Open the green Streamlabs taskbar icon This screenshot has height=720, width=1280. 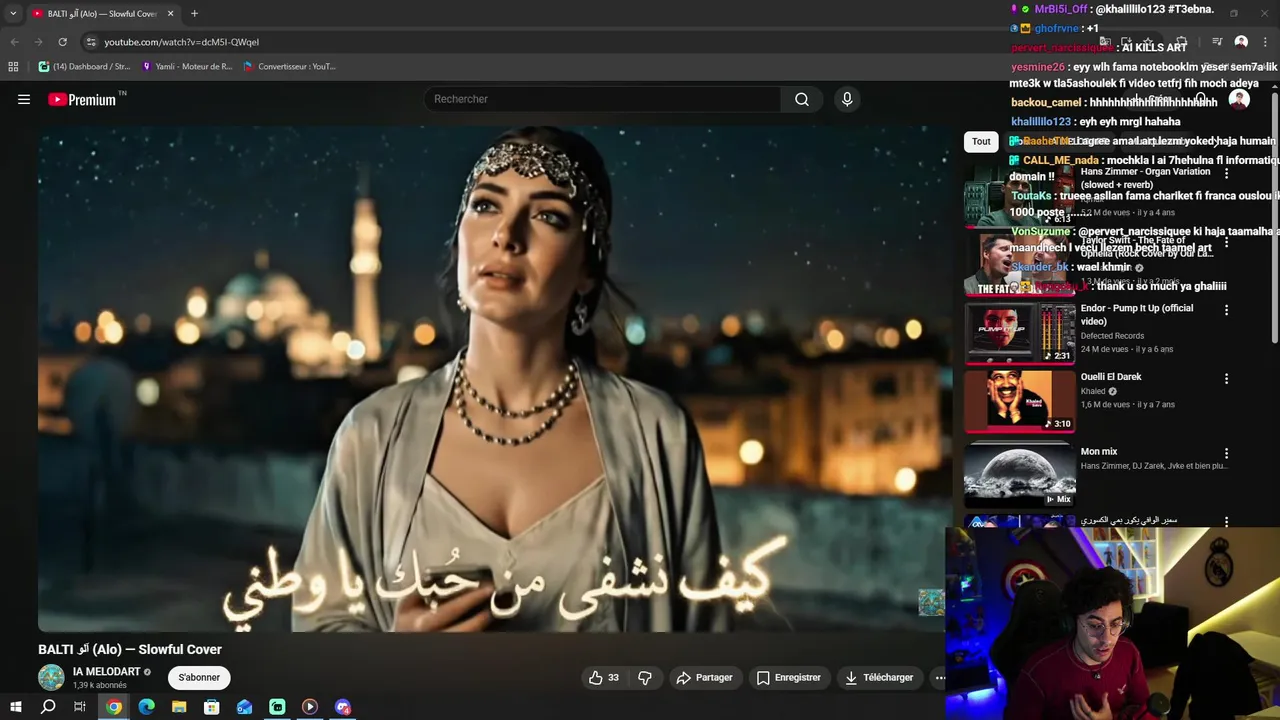(277, 707)
